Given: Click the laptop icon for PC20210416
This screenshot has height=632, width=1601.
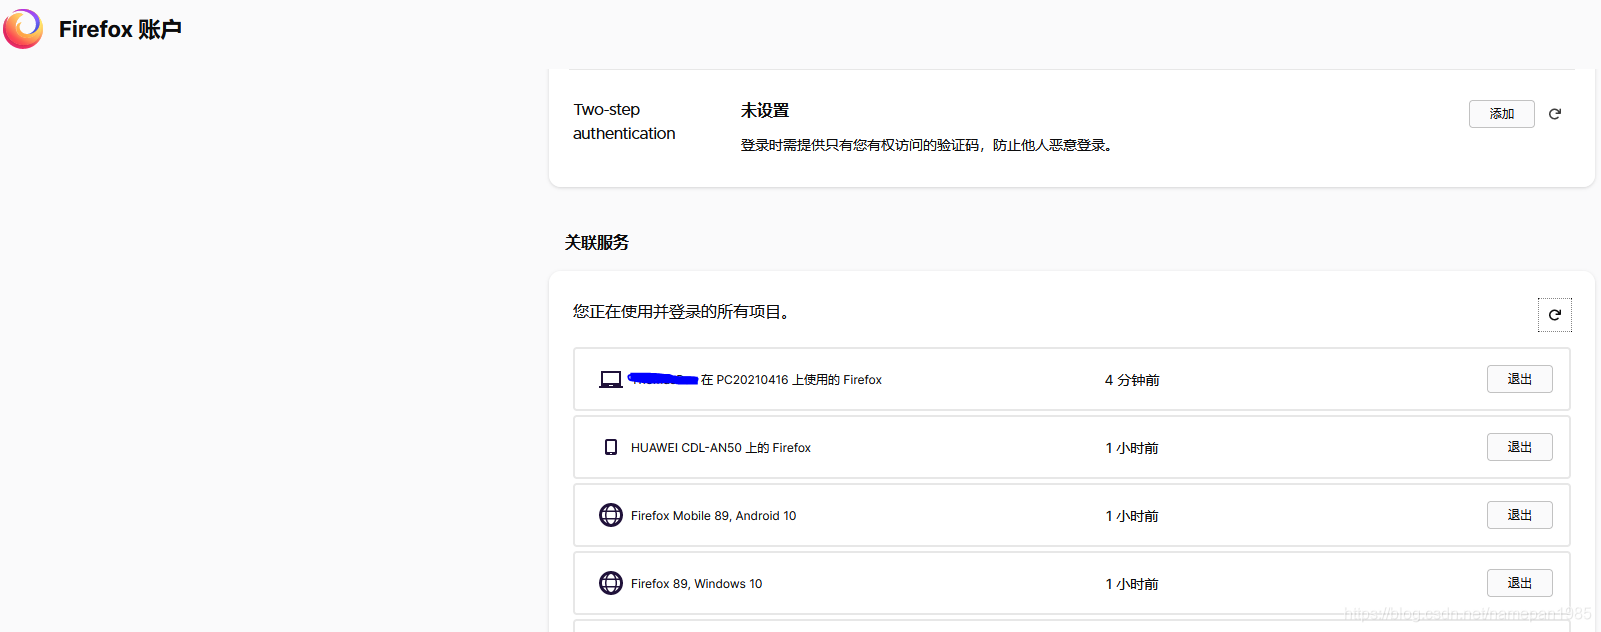Looking at the screenshot, I should point(611,380).
